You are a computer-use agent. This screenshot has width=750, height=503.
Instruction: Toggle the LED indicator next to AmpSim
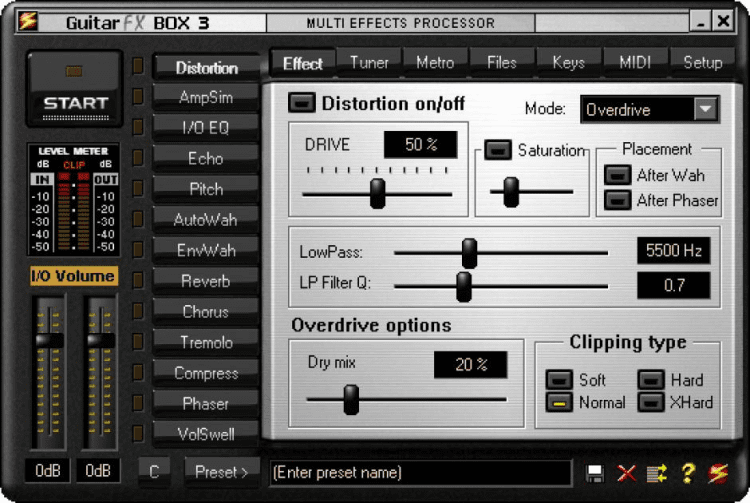tap(138, 97)
